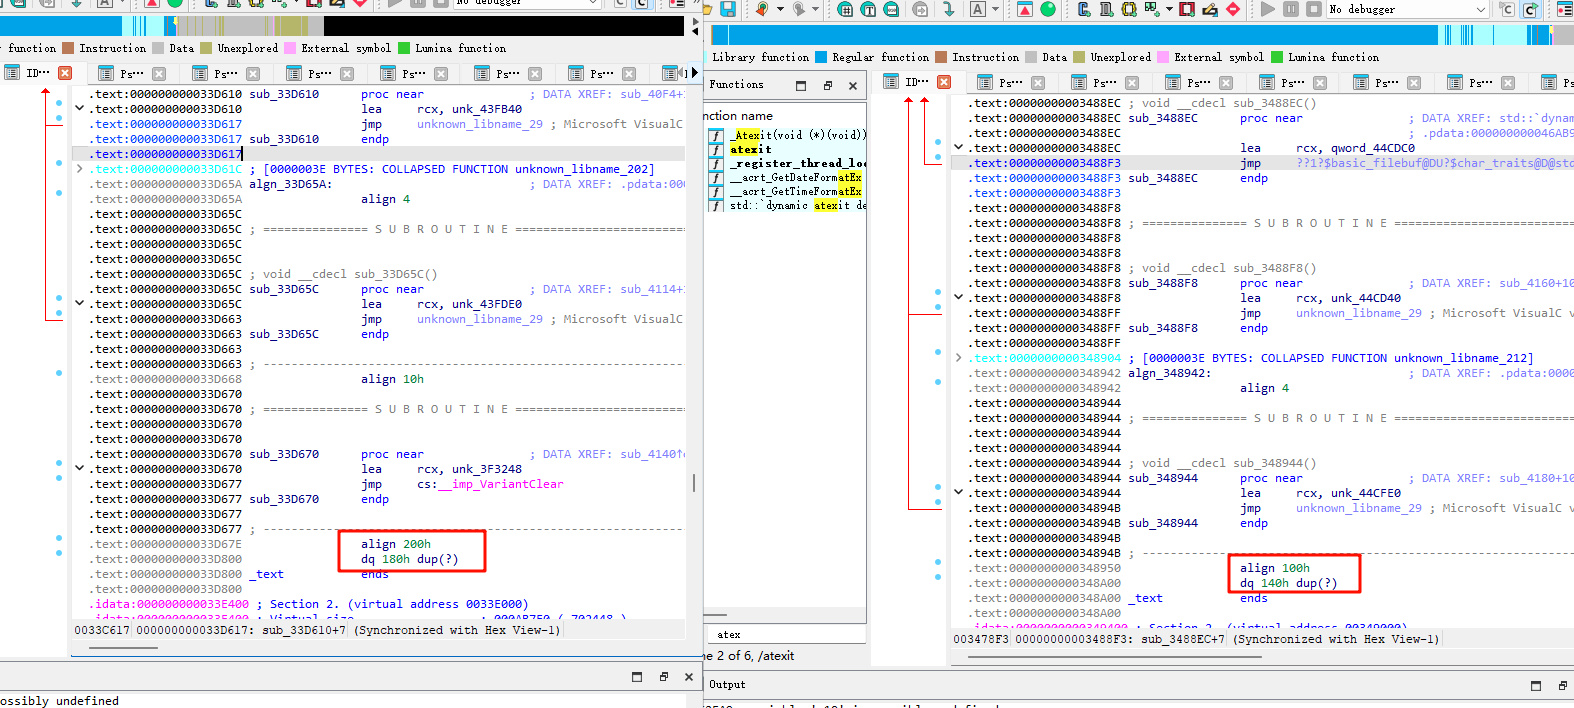
Task: Click the red triangle toolbar icon, right window
Action: click(x=1025, y=9)
